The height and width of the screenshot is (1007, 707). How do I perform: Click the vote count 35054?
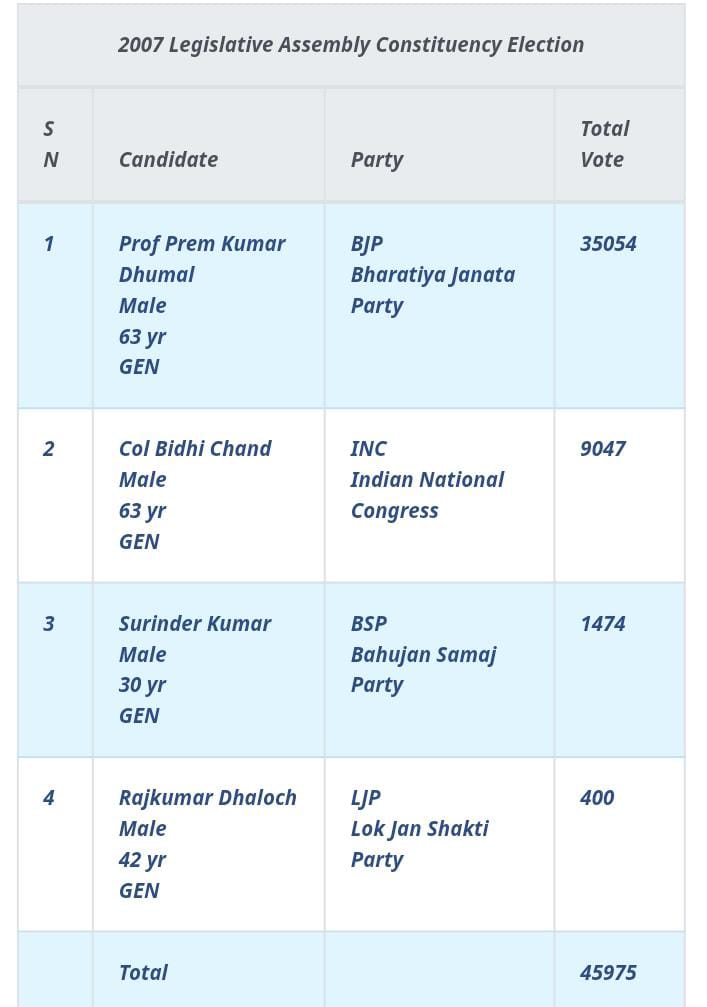[x=608, y=244]
